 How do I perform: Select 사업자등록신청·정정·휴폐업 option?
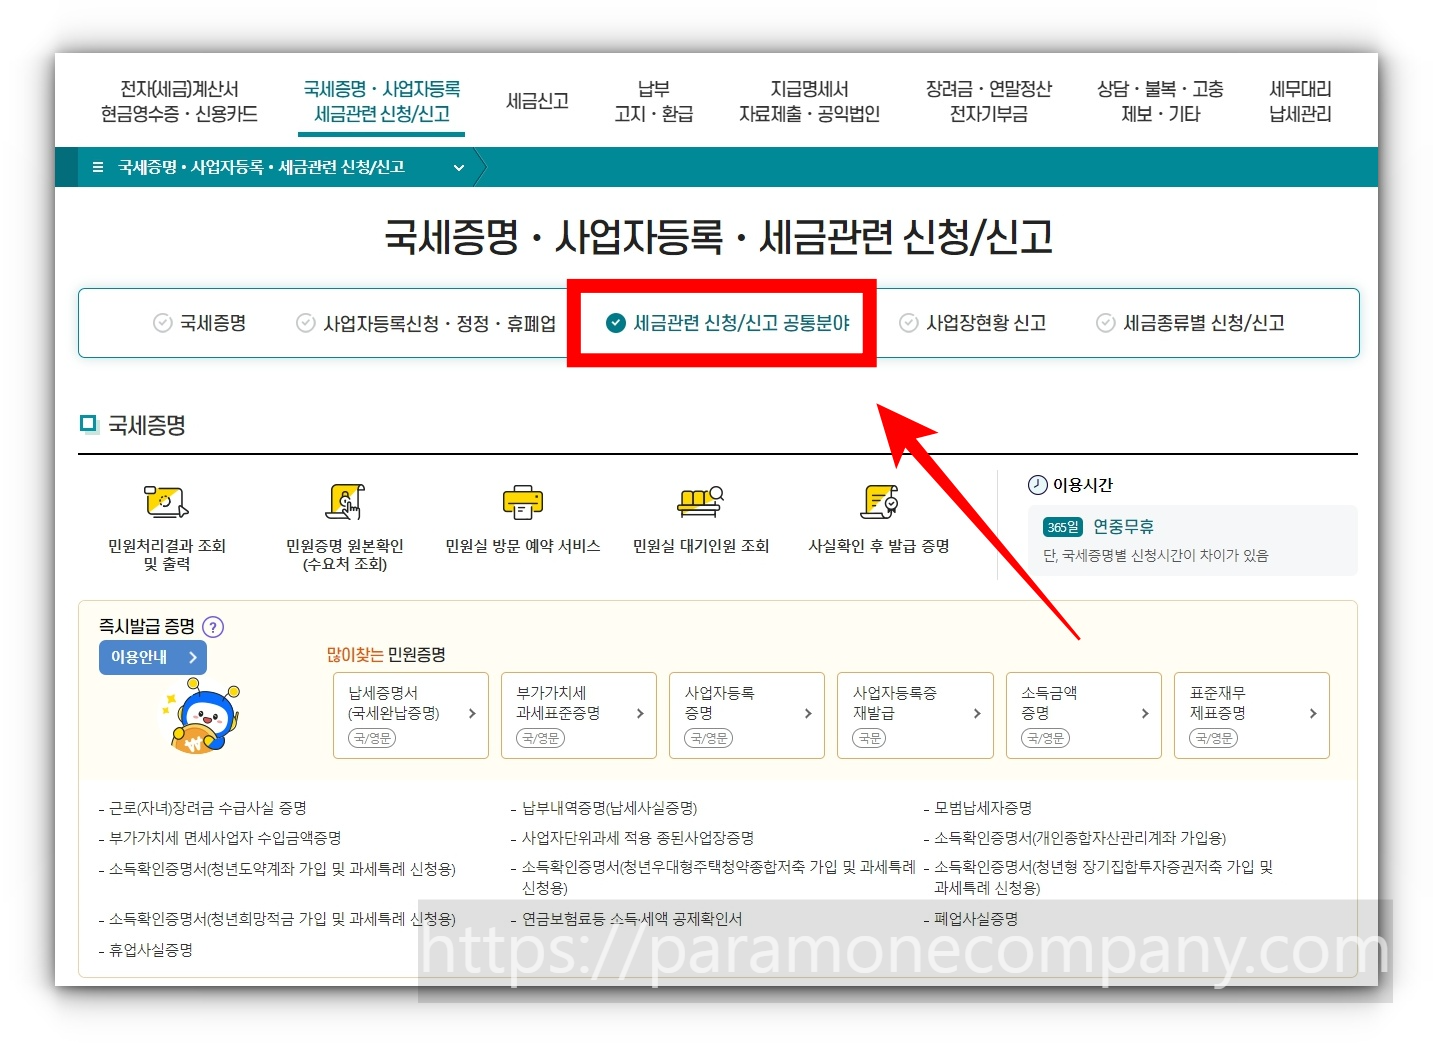[425, 322]
